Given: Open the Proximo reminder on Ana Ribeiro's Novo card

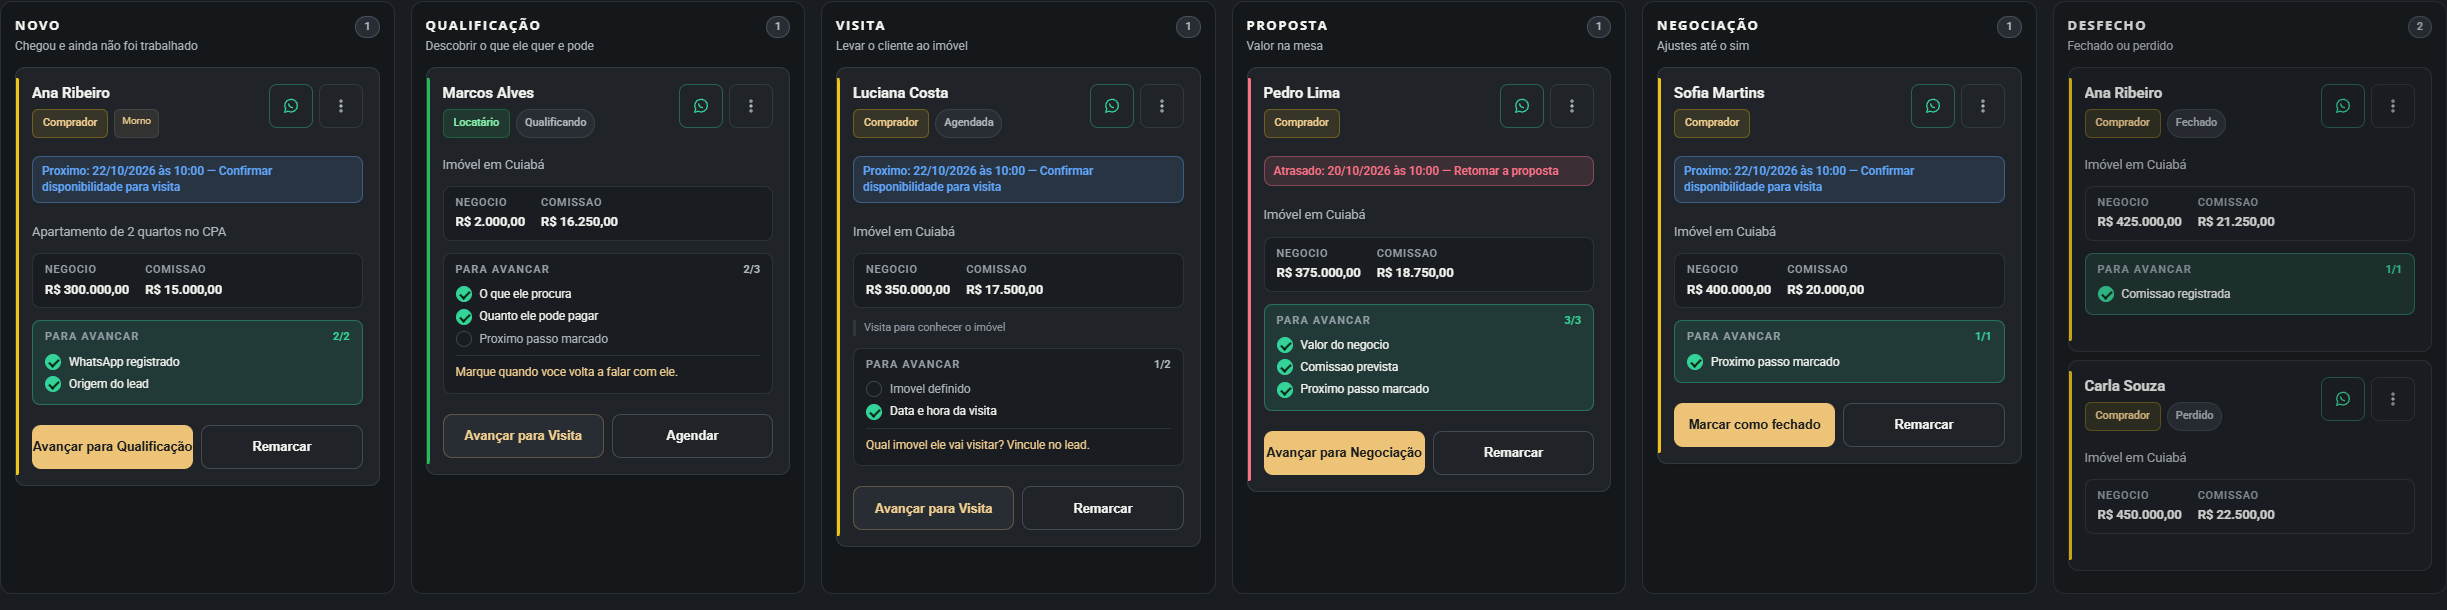Looking at the screenshot, I should 197,179.
